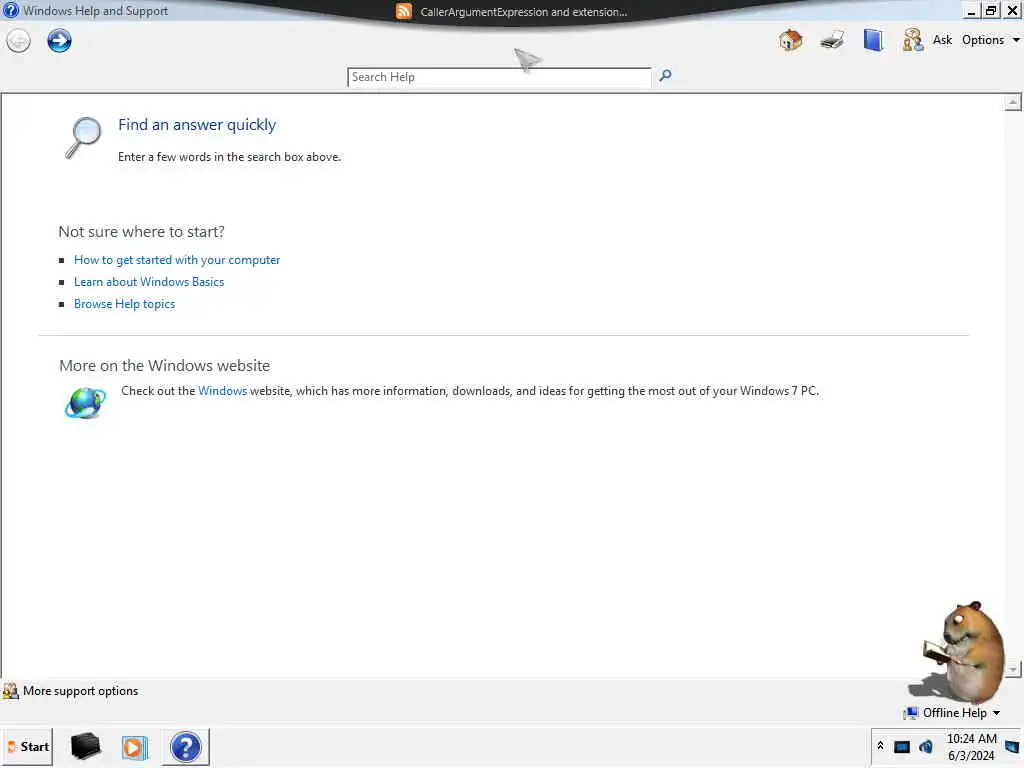
Task: Open the Options dropdown menu
Action: (990, 40)
